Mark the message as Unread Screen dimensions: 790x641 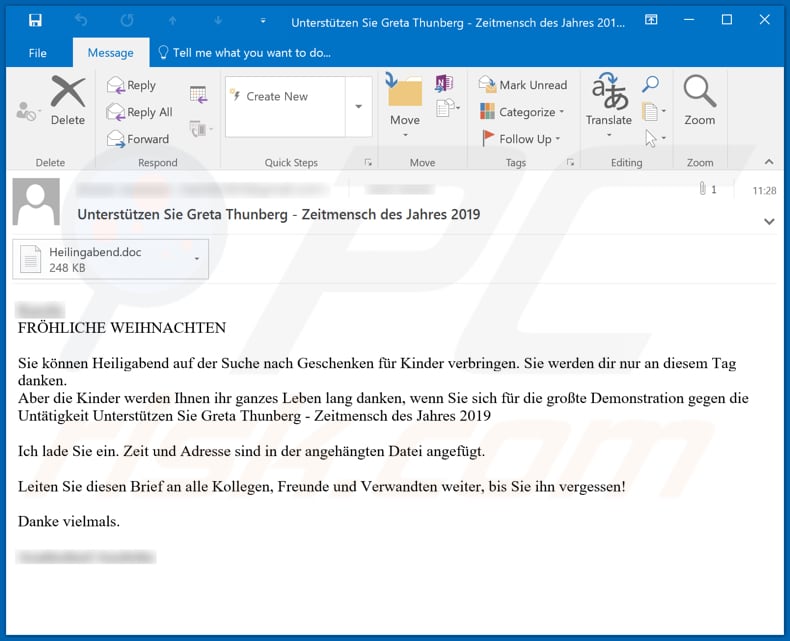523,85
